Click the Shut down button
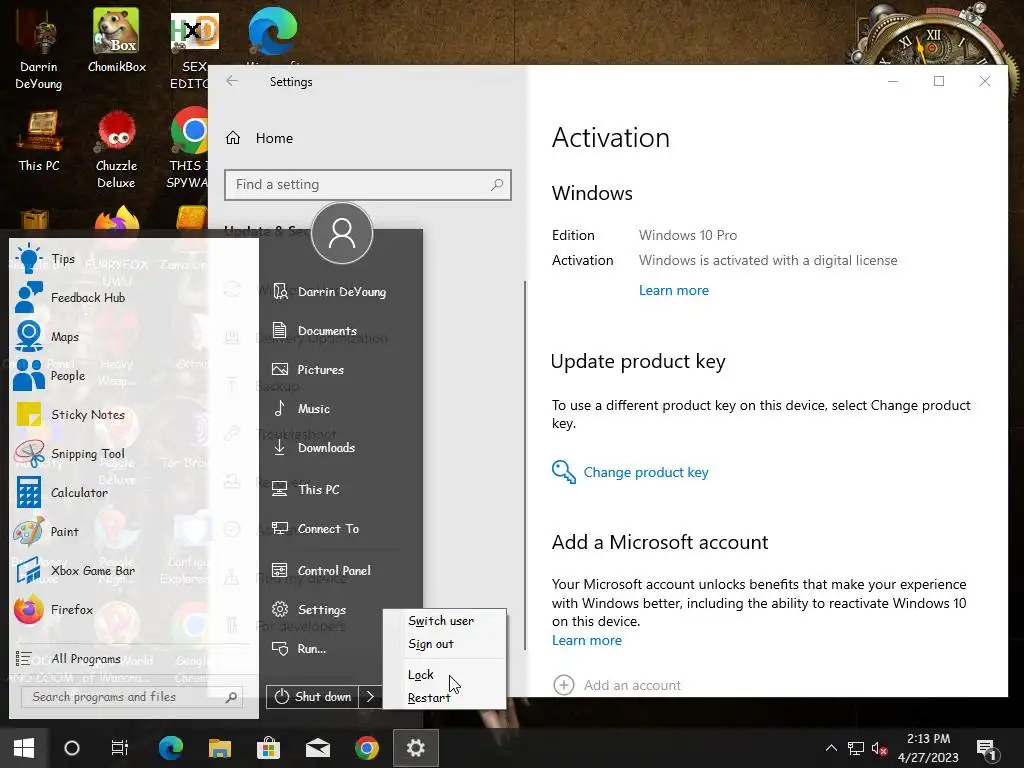 (x=312, y=697)
